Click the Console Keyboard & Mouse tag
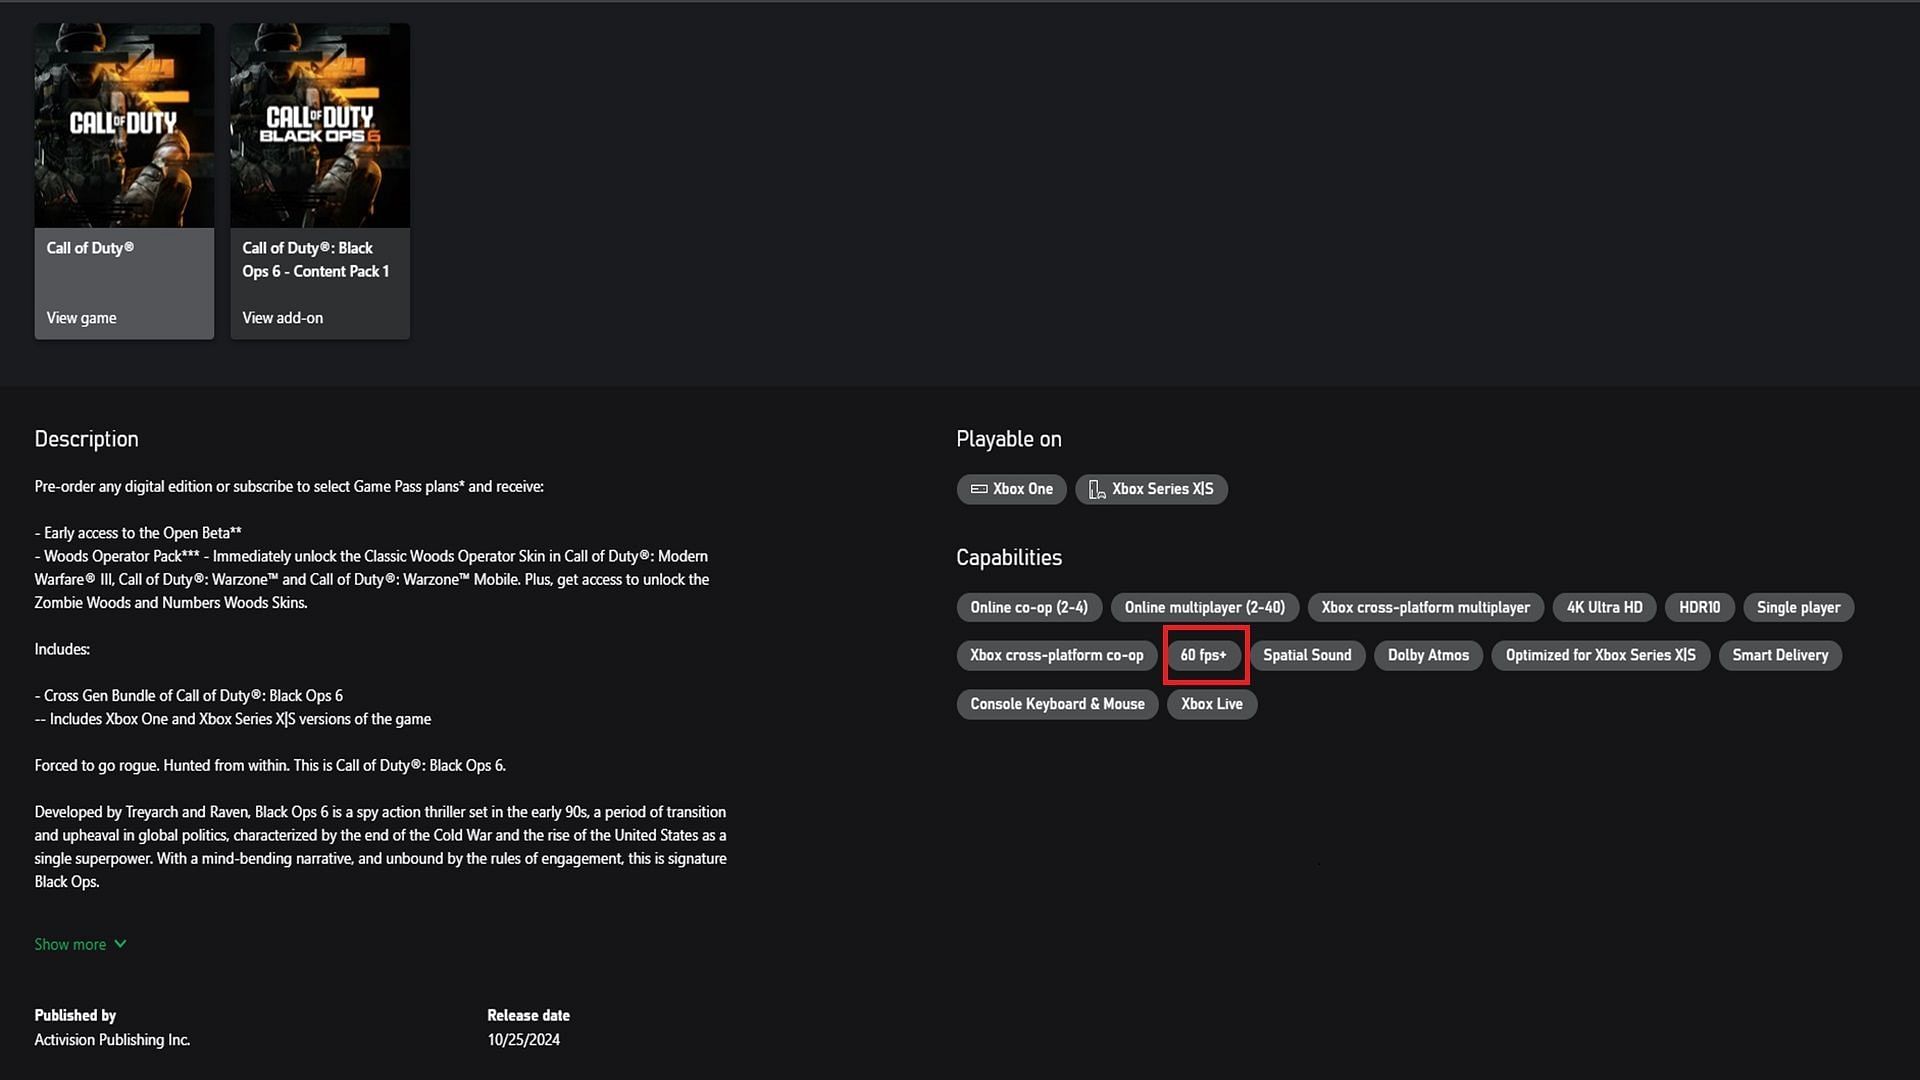This screenshot has height=1080, width=1920. pyautogui.click(x=1057, y=704)
